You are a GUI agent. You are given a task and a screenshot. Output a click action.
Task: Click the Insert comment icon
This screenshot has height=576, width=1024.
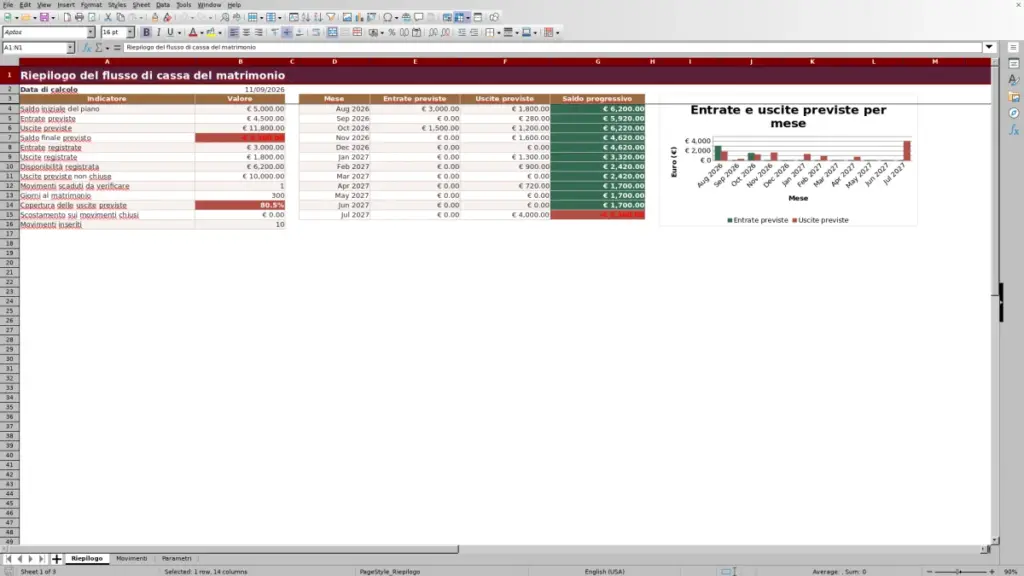click(x=419, y=18)
